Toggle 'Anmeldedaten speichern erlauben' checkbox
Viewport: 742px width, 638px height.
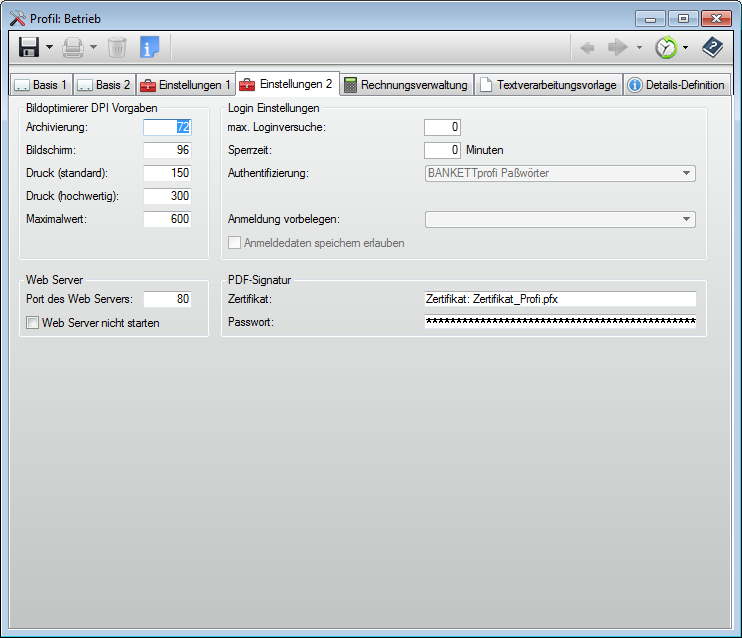235,243
